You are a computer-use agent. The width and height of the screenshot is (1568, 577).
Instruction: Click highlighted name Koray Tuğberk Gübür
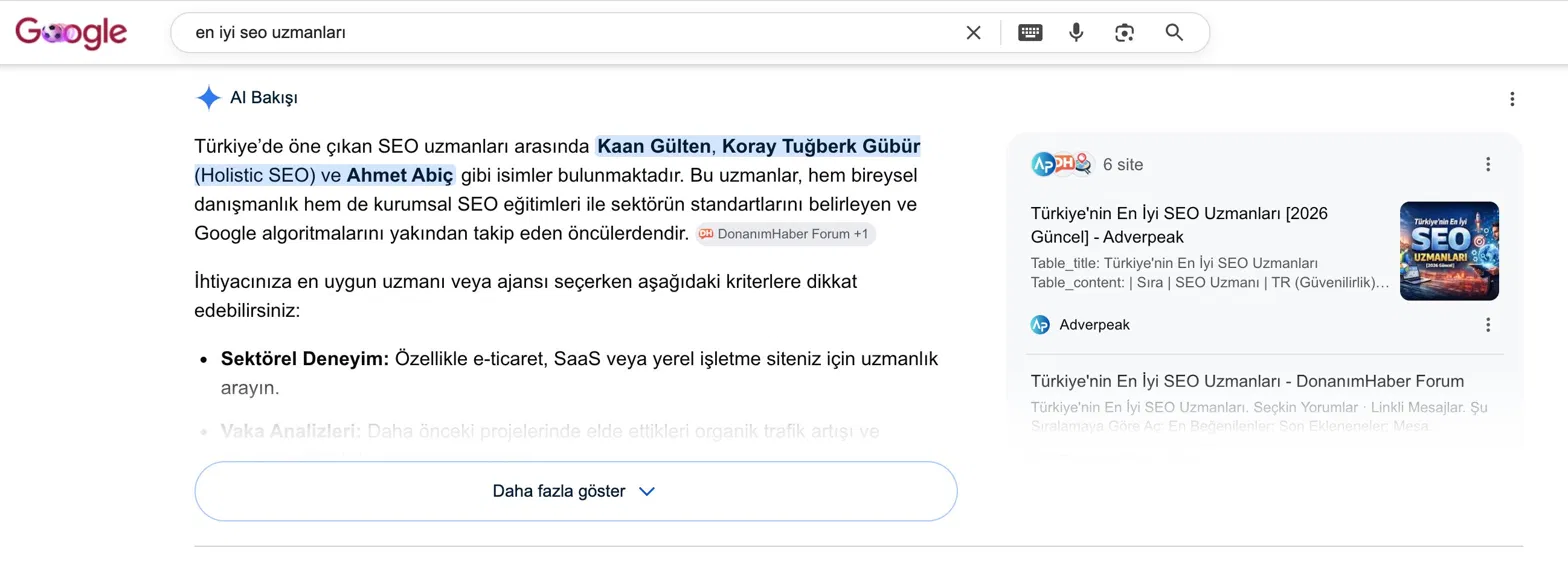point(821,147)
